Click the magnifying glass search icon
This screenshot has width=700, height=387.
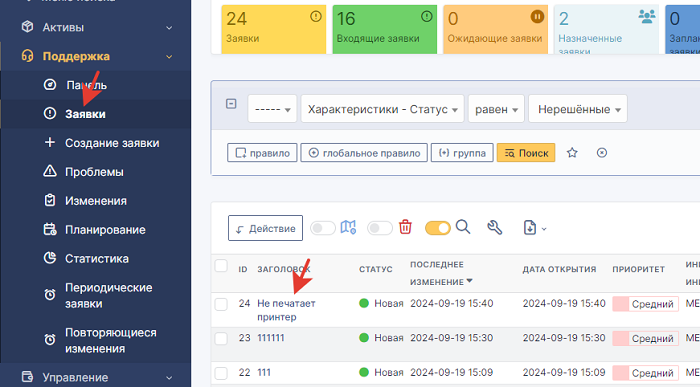463,227
